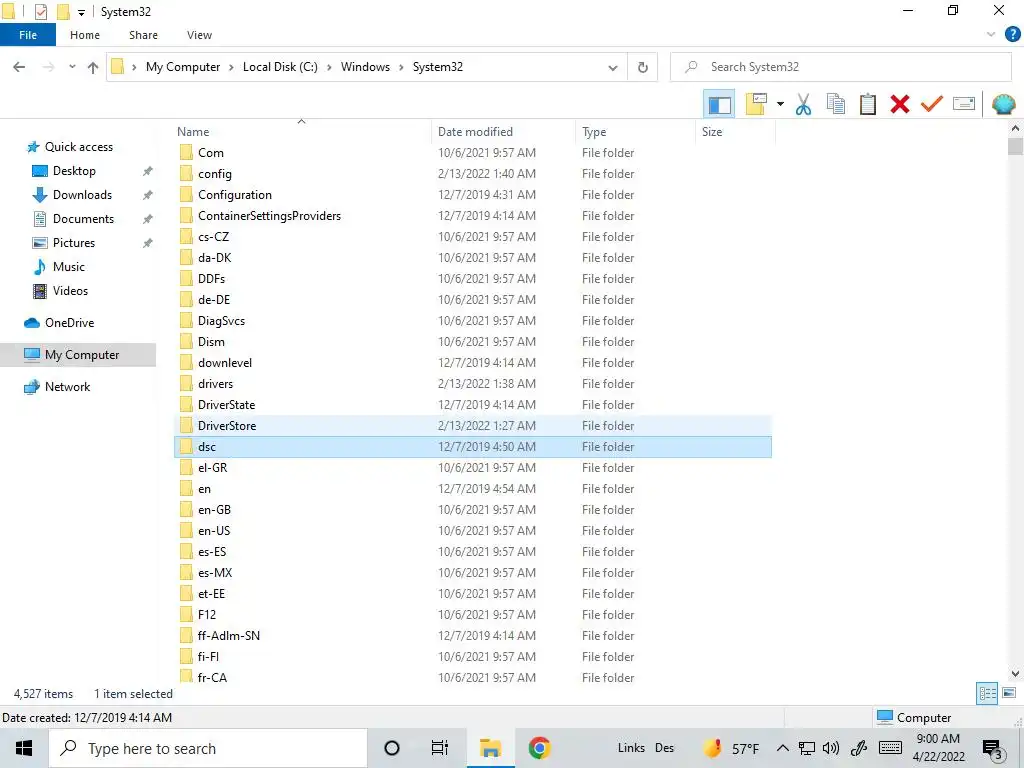The image size is (1024, 768).
Task: Click the scrollbar down arrow
Action: (1015, 673)
